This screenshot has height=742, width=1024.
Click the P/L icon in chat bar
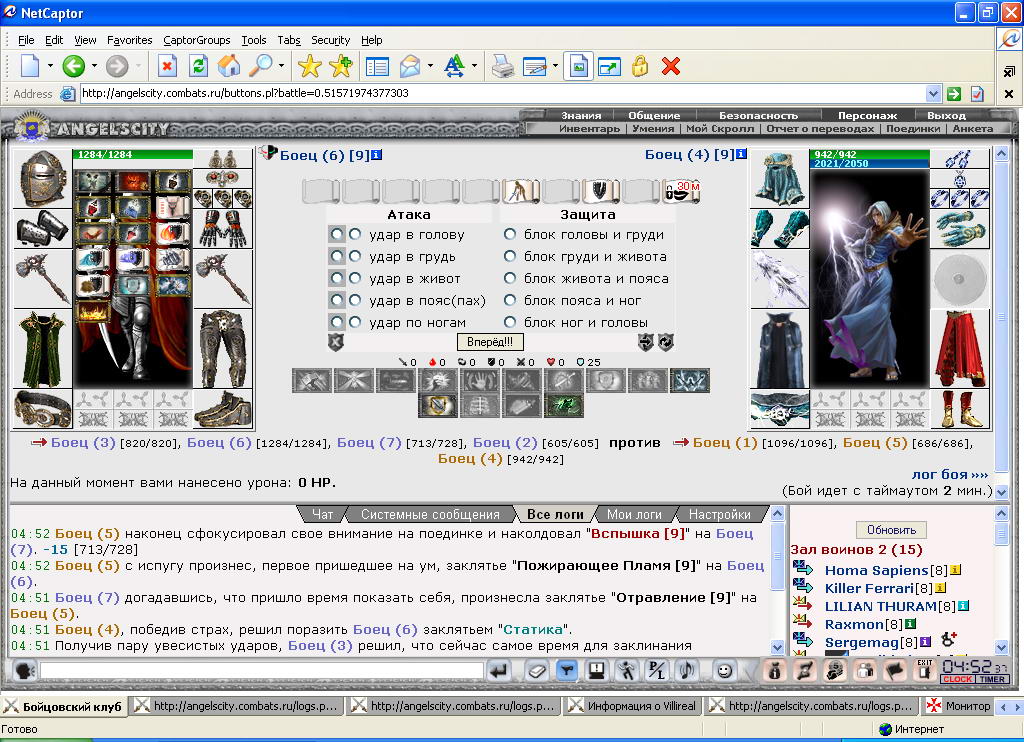pyautogui.click(x=656, y=671)
